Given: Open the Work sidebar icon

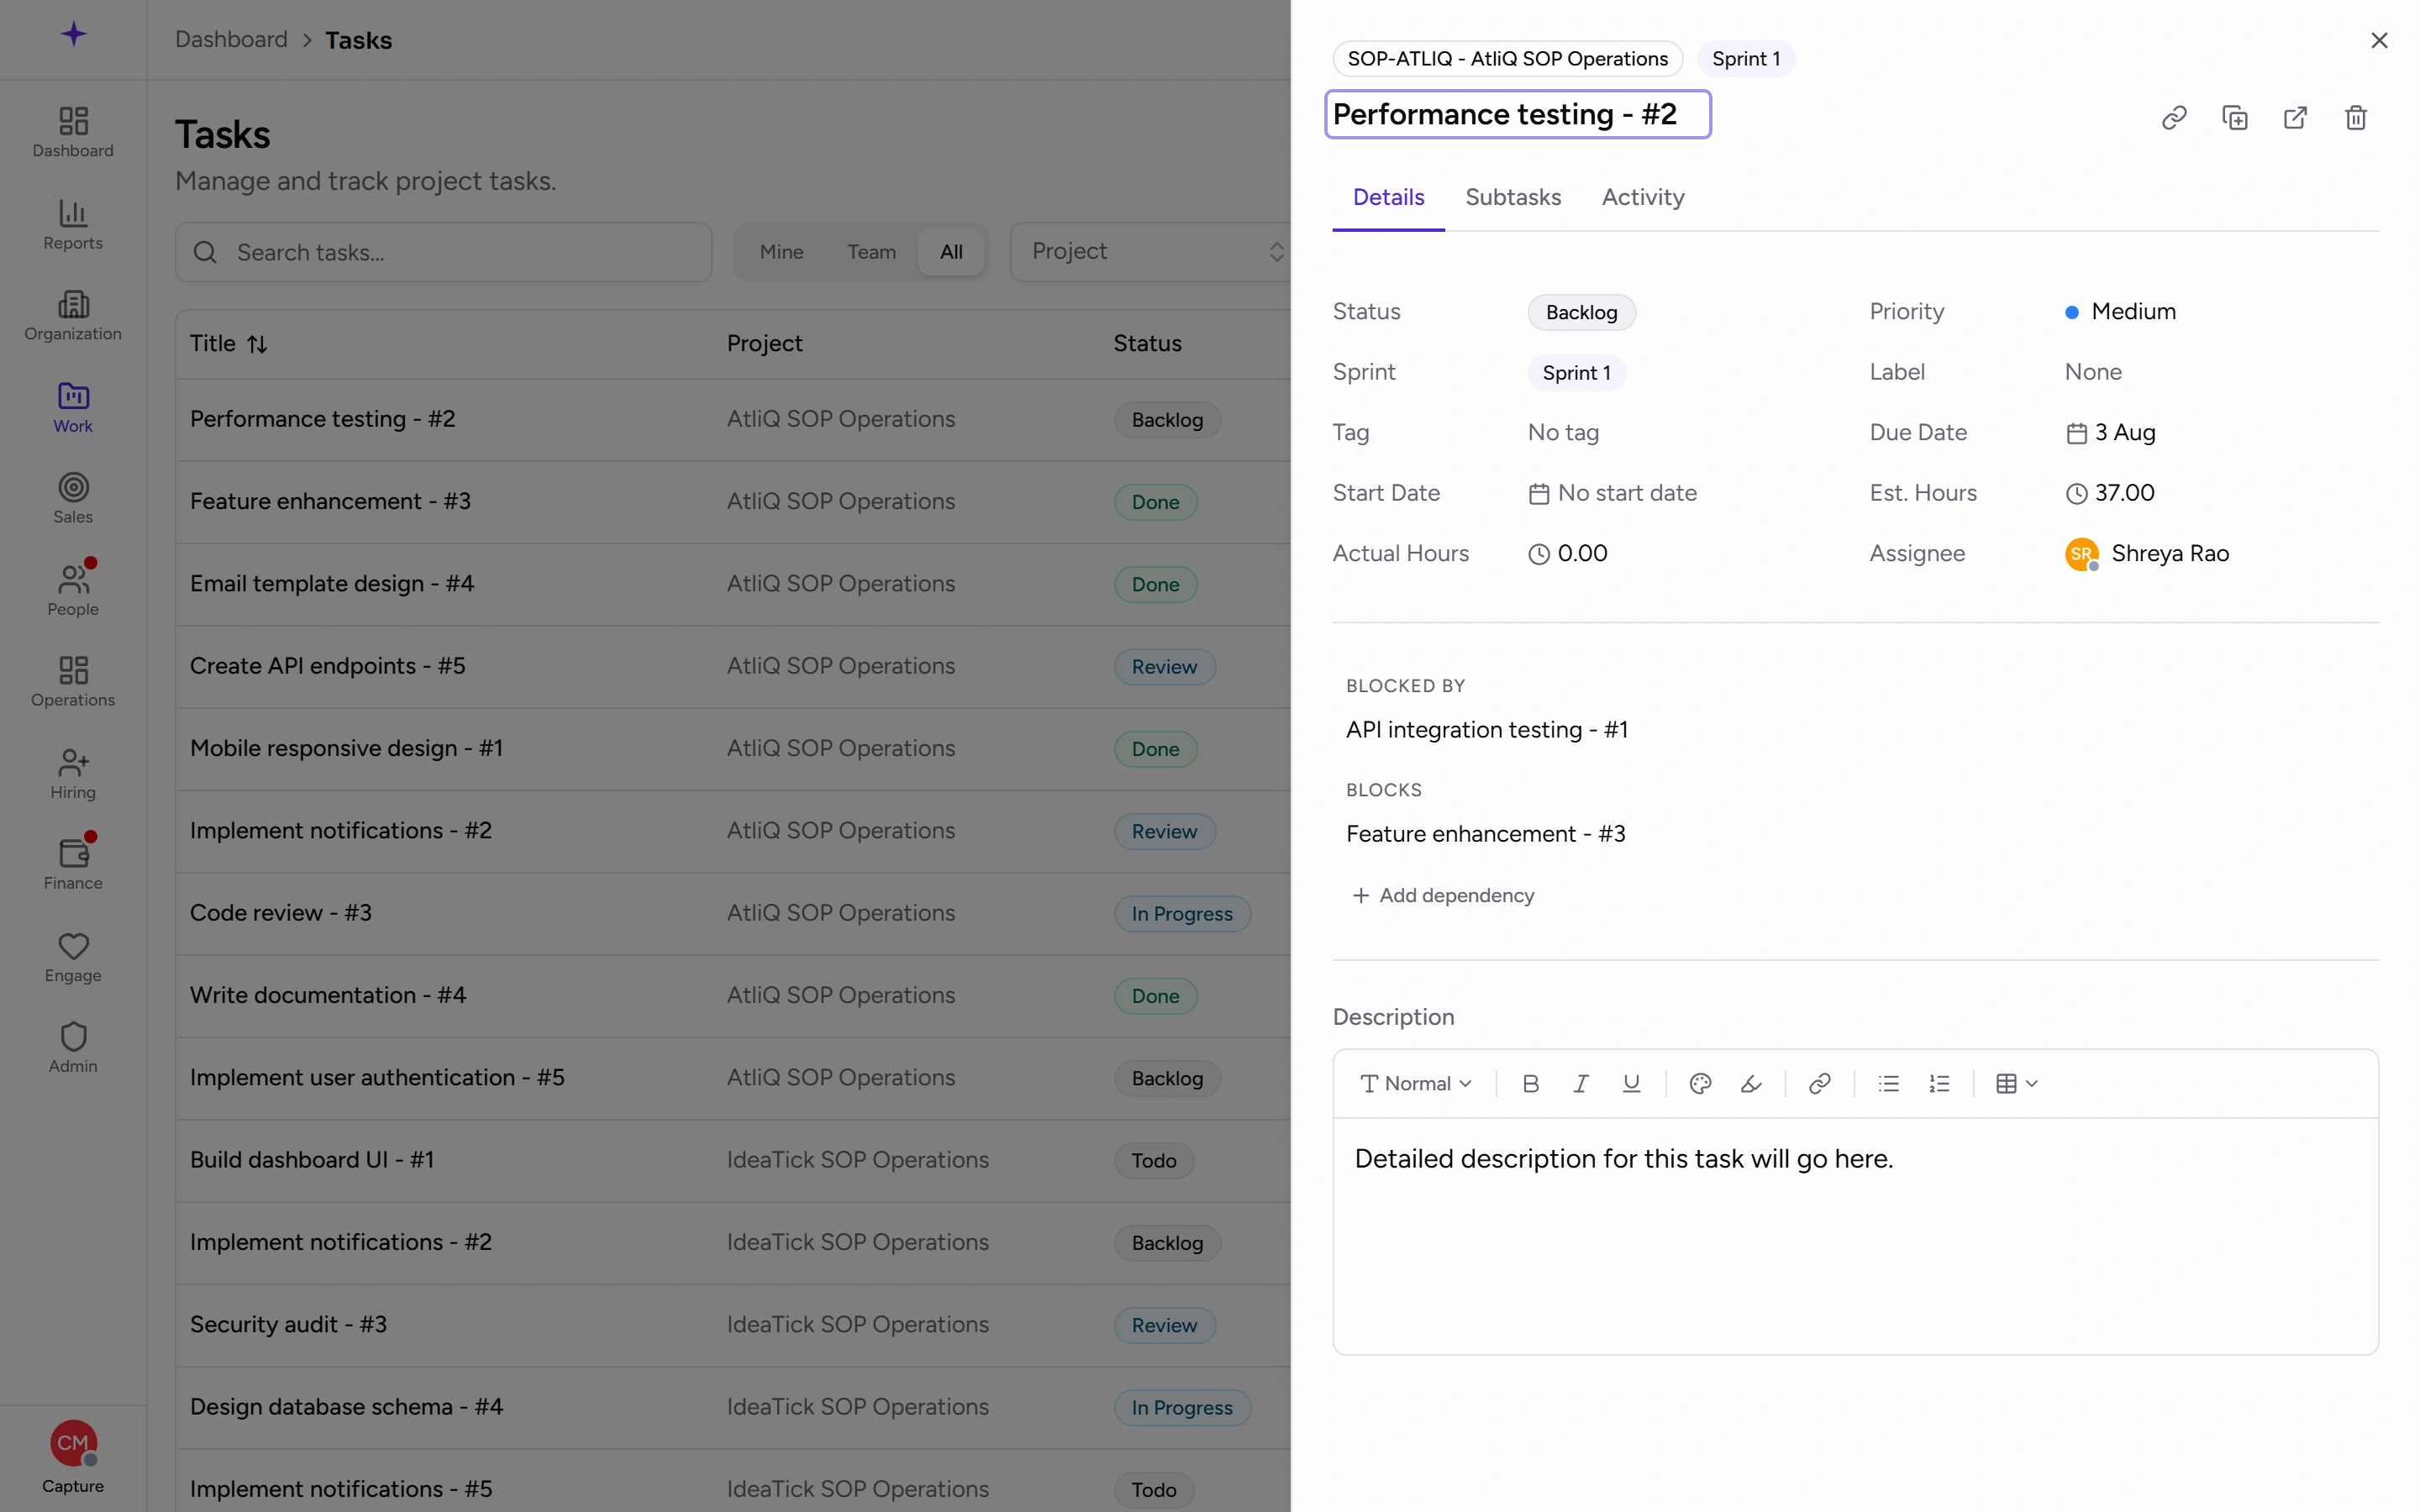Looking at the screenshot, I should click(x=73, y=408).
